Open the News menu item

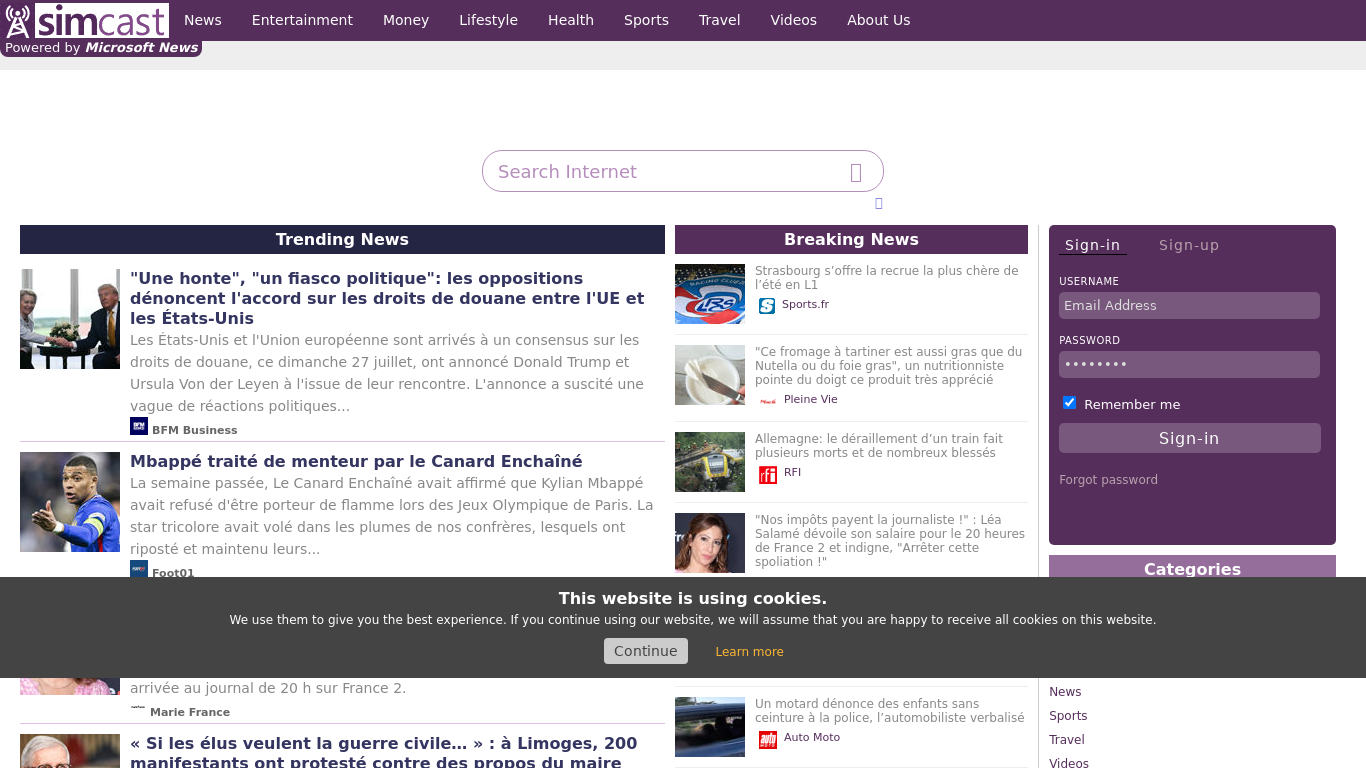click(x=203, y=20)
